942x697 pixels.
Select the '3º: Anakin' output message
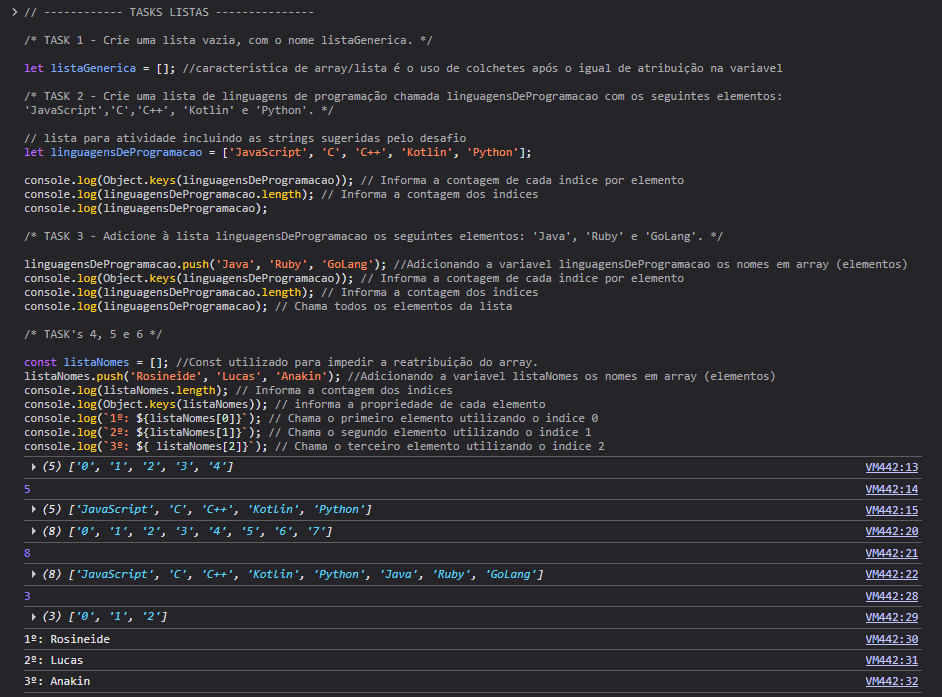point(56,682)
